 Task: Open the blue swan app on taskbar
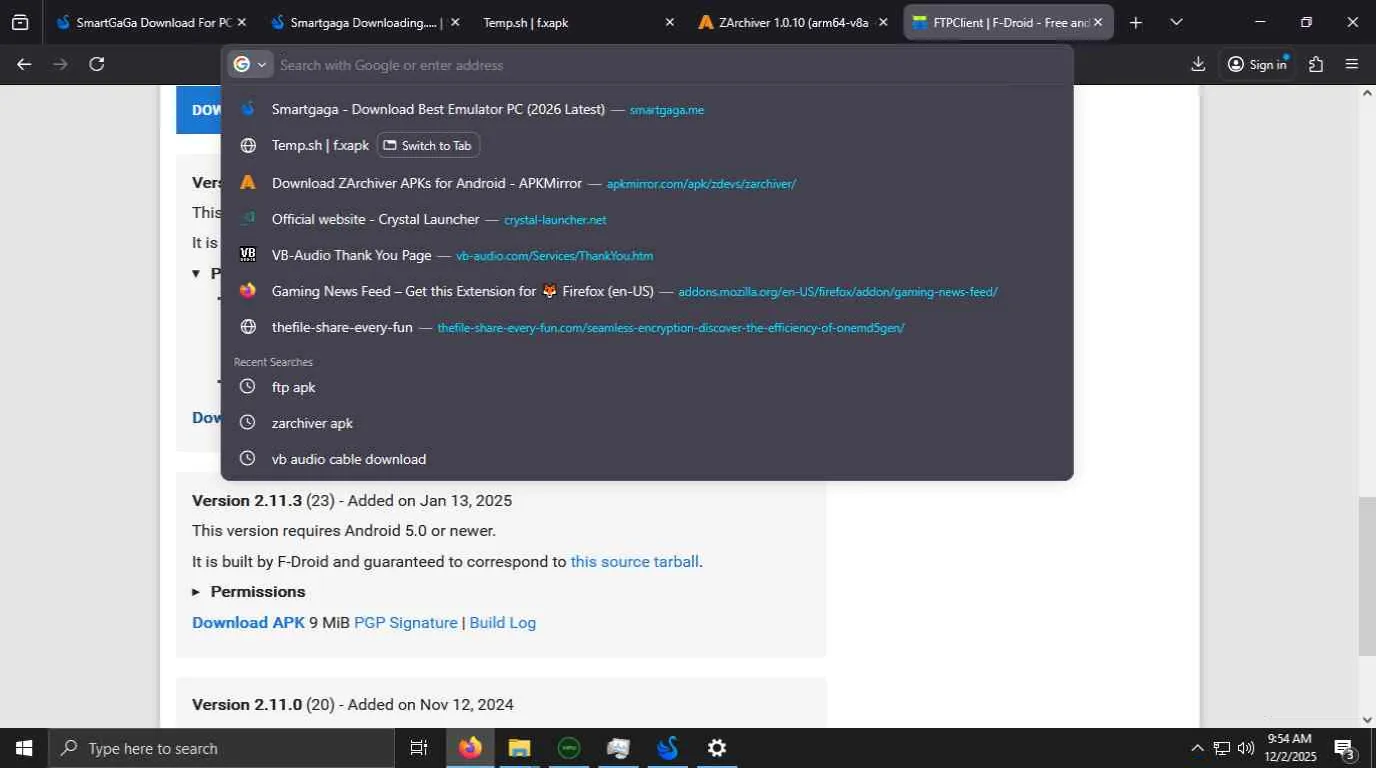(x=668, y=748)
